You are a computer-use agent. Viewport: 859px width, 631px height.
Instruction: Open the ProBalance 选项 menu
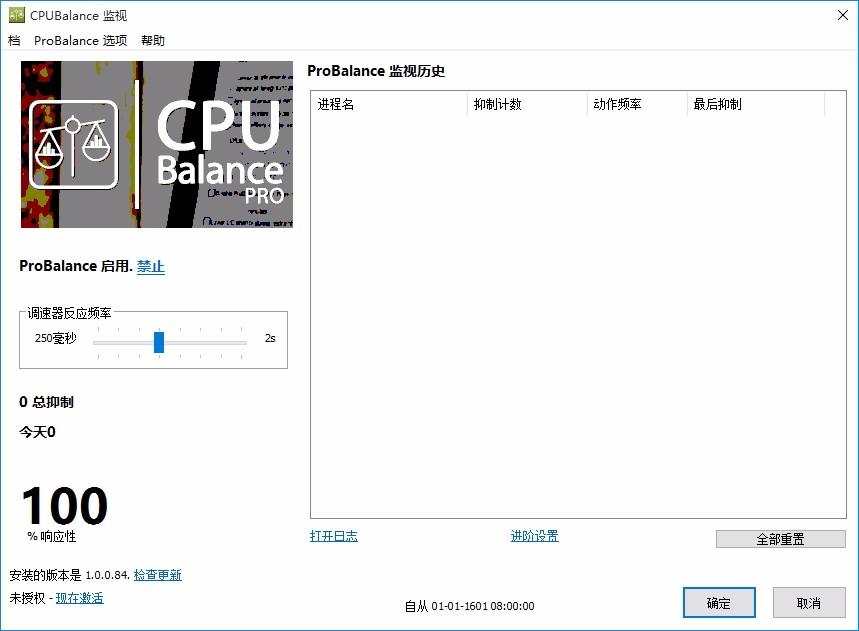(81, 41)
